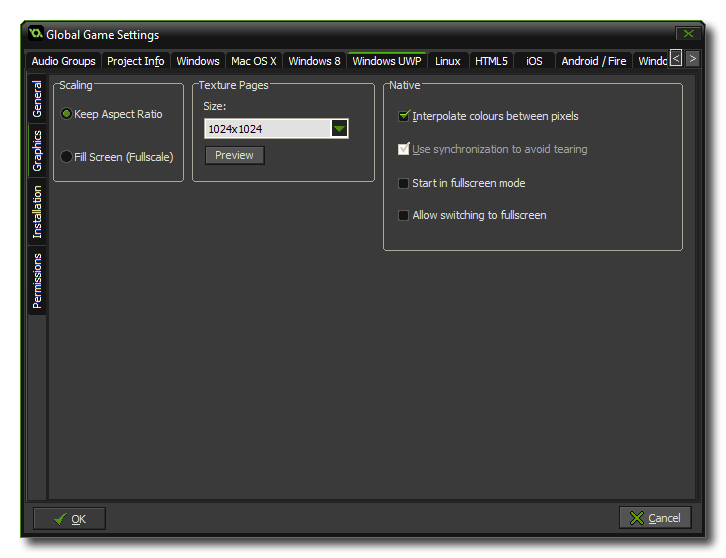Confirm settings with the OK button
726x558 pixels.
pos(69,518)
